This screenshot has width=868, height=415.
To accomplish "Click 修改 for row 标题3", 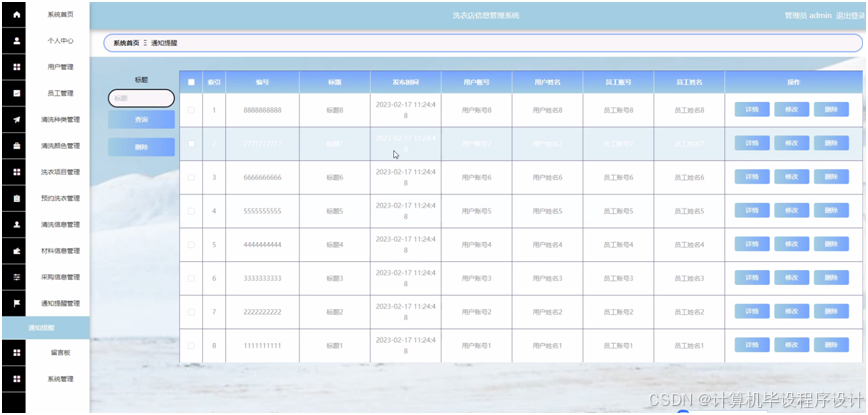I will tap(792, 278).
